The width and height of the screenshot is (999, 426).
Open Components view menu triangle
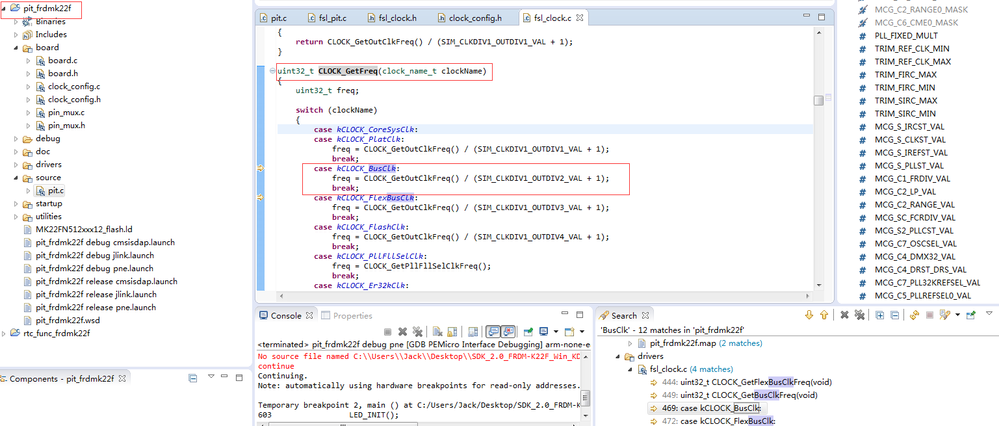(x=212, y=378)
